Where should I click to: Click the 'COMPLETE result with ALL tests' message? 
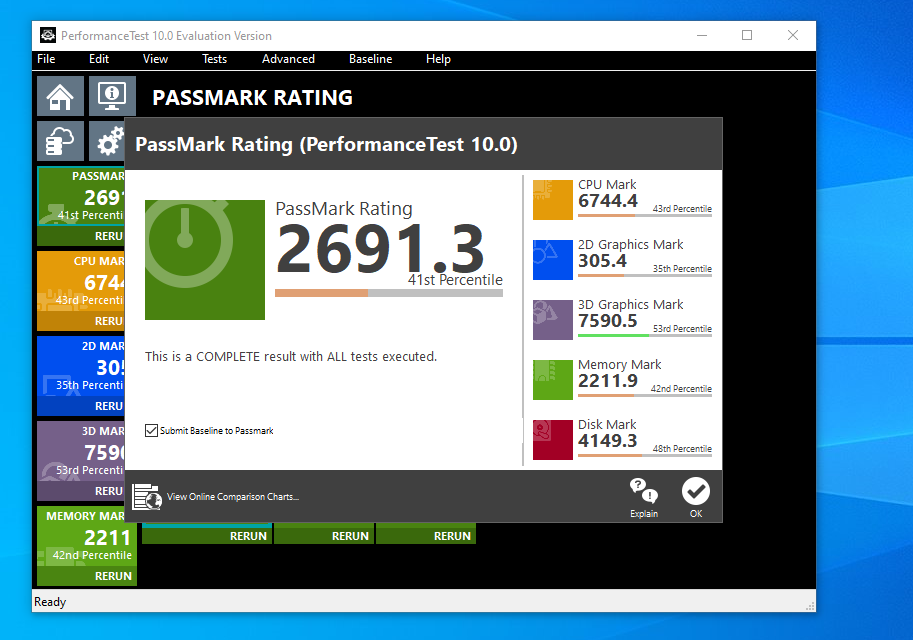click(x=291, y=356)
